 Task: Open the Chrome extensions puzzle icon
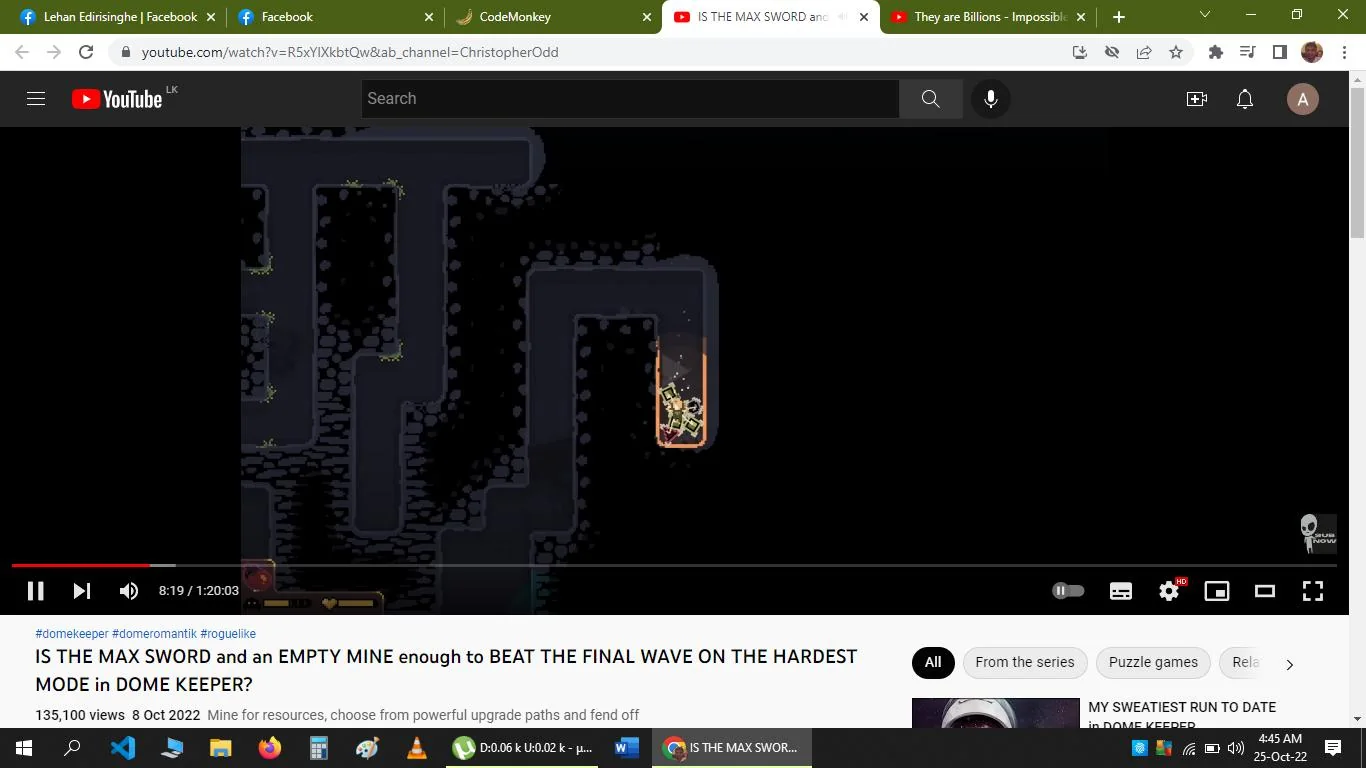click(x=1216, y=52)
